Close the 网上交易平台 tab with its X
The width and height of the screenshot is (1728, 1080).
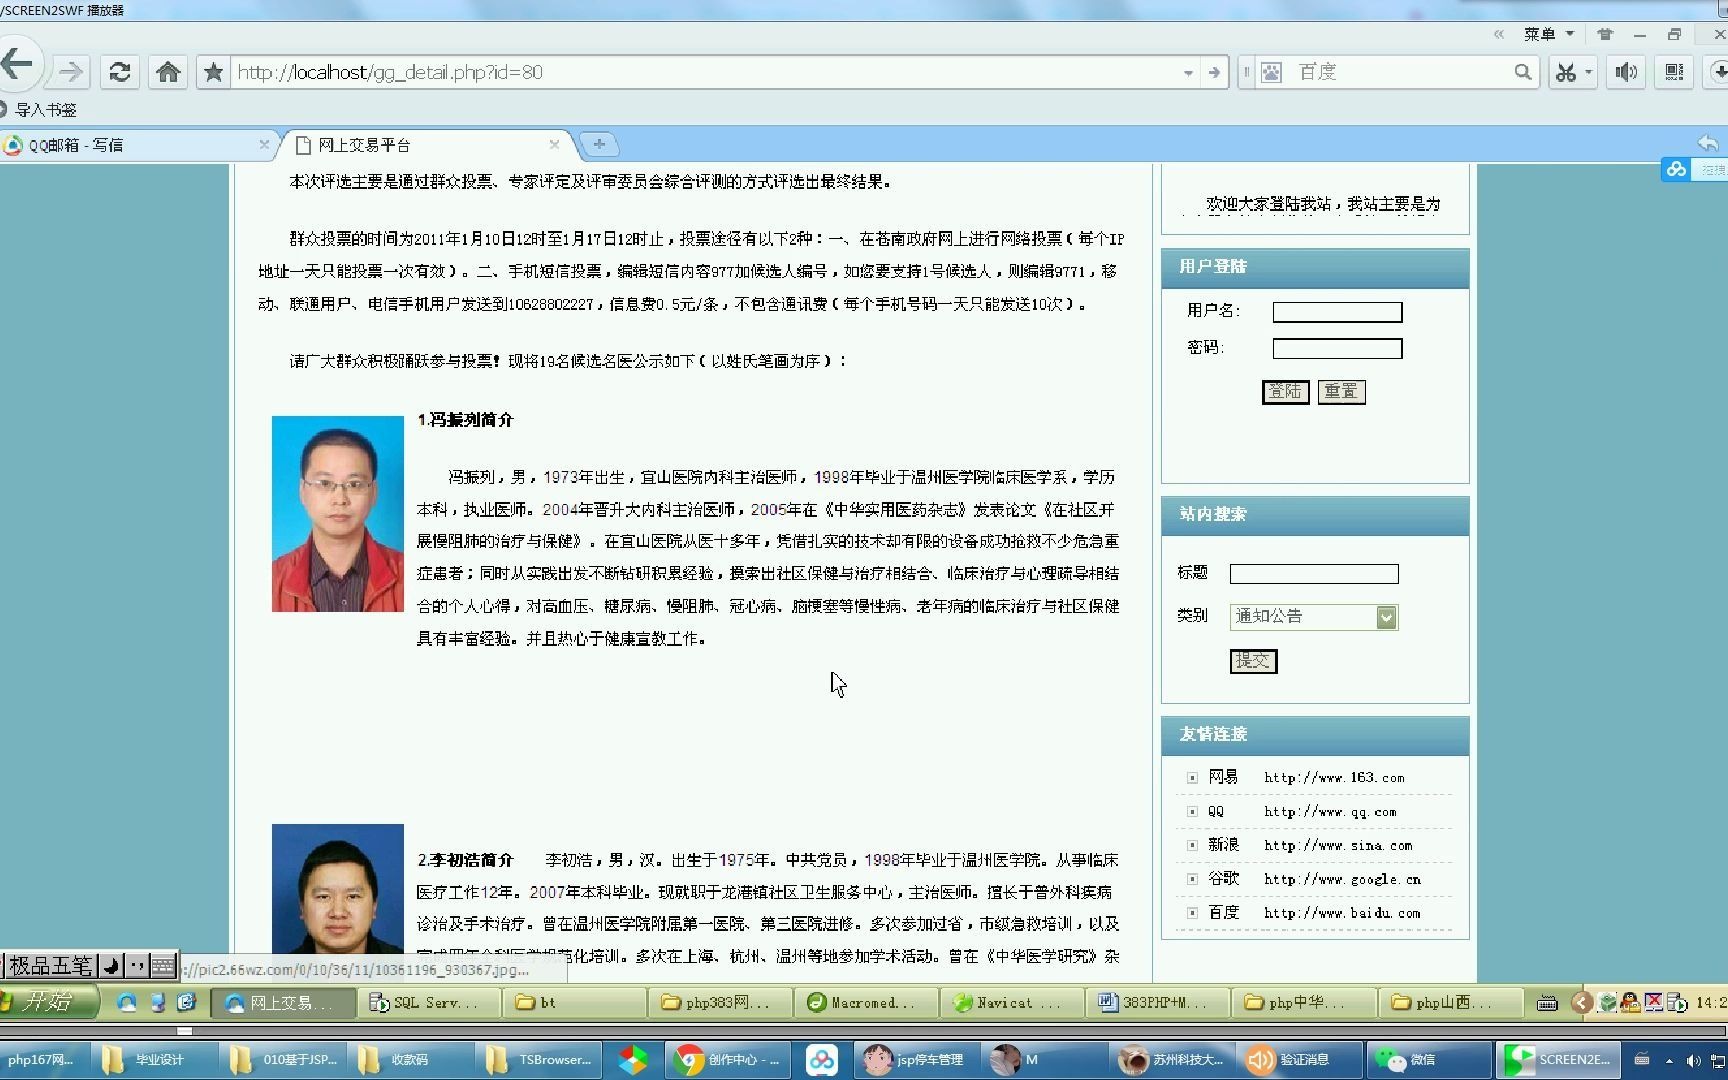pos(554,144)
